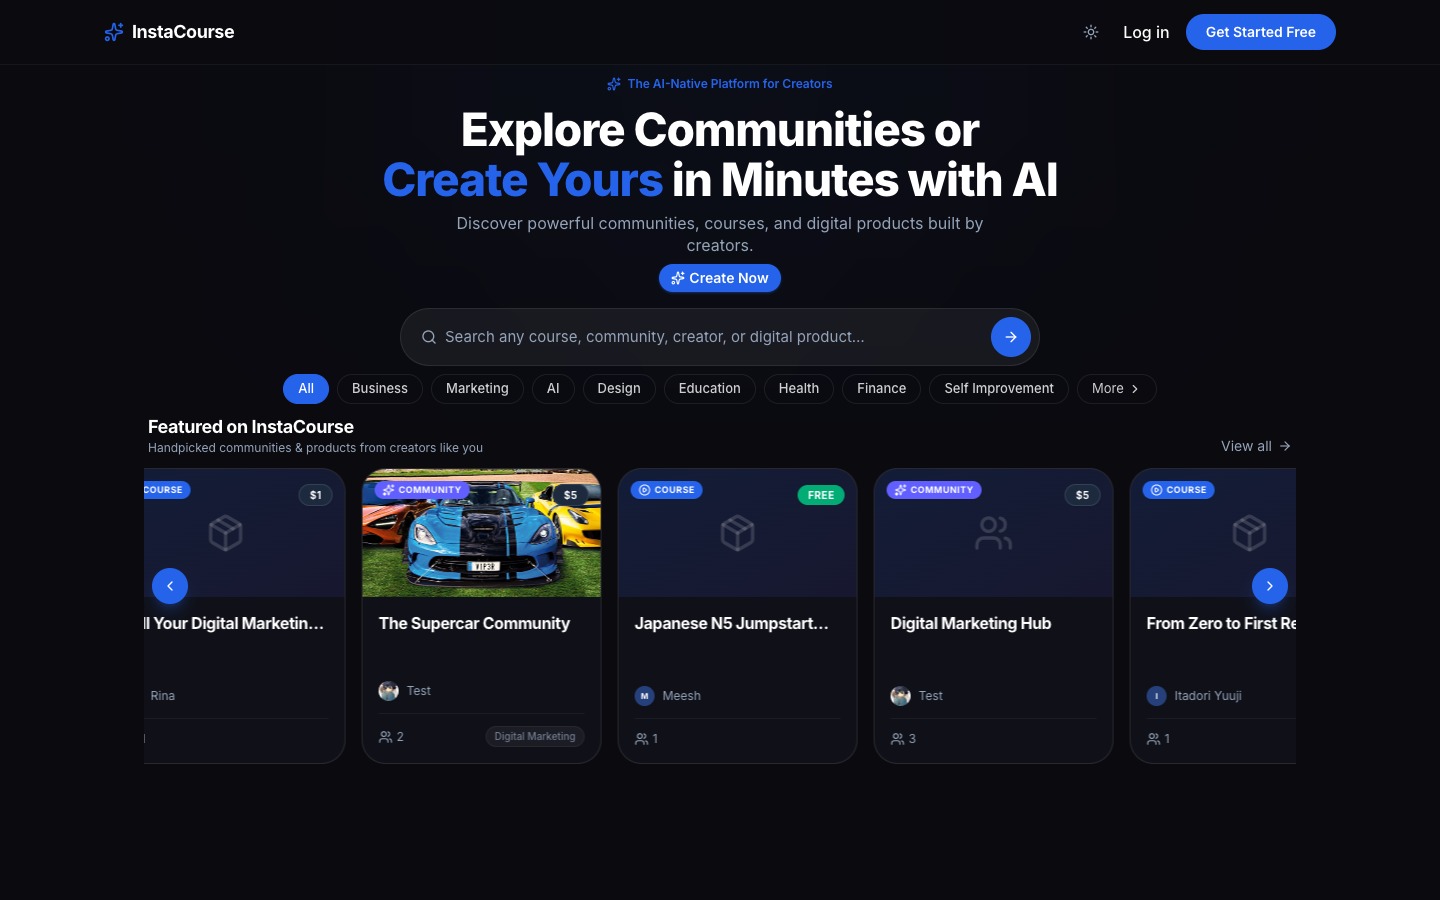1440x900 pixels.
Task: Click the search magnifier icon
Action: tap(429, 337)
